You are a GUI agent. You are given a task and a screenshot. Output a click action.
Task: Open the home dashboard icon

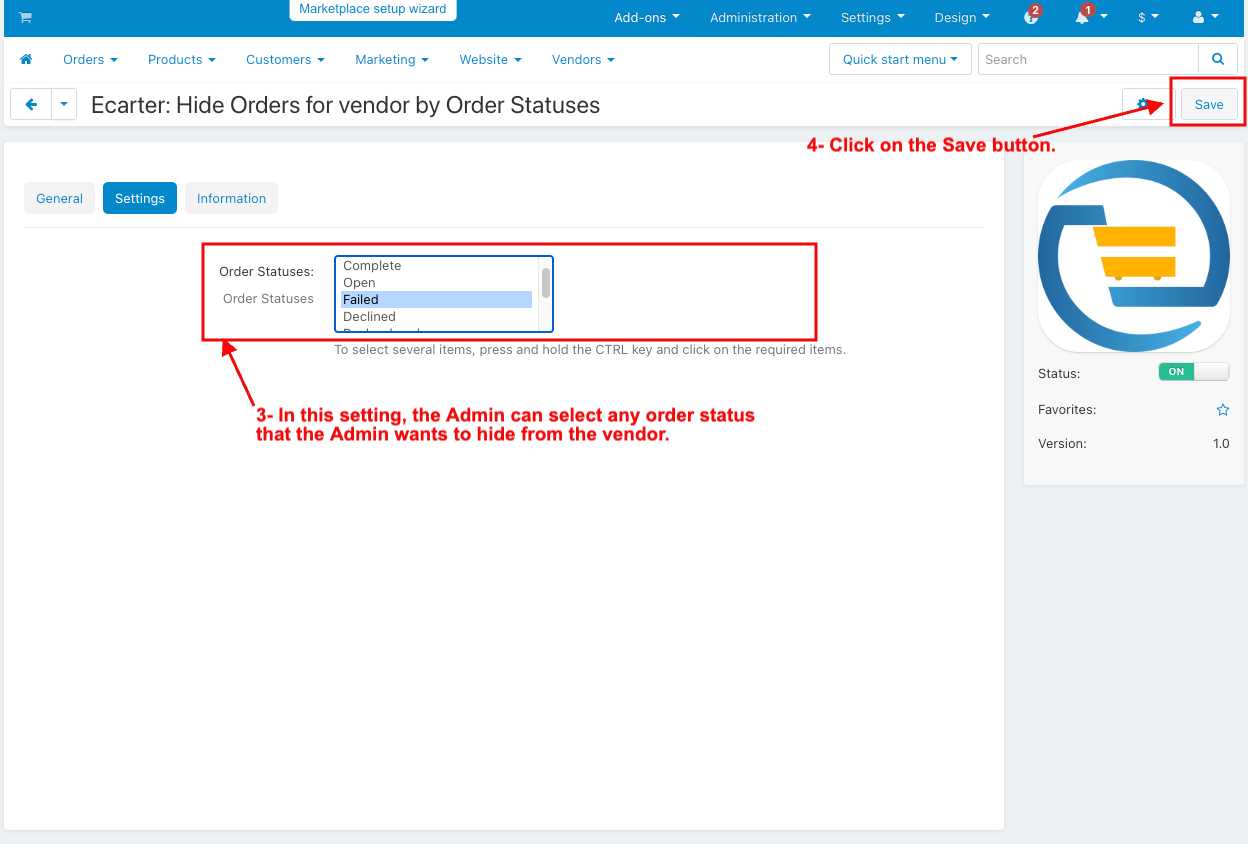point(26,59)
